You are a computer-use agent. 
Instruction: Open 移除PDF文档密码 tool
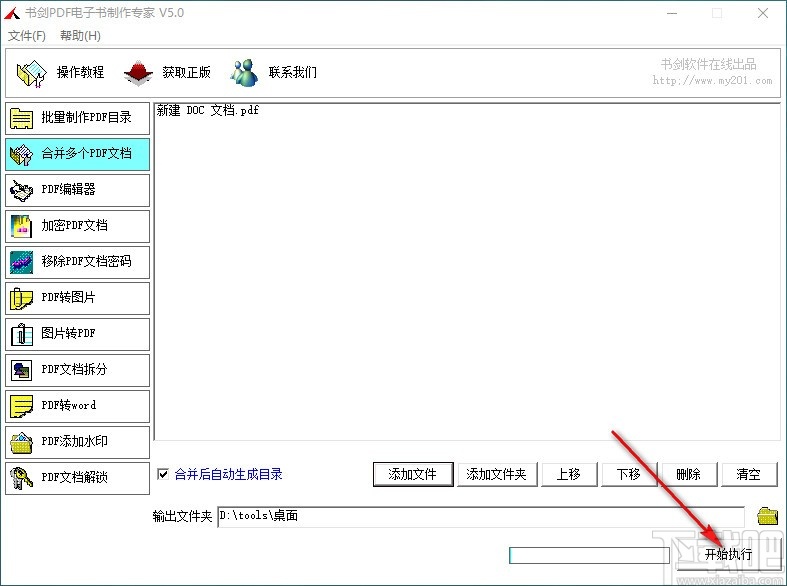tap(78, 262)
